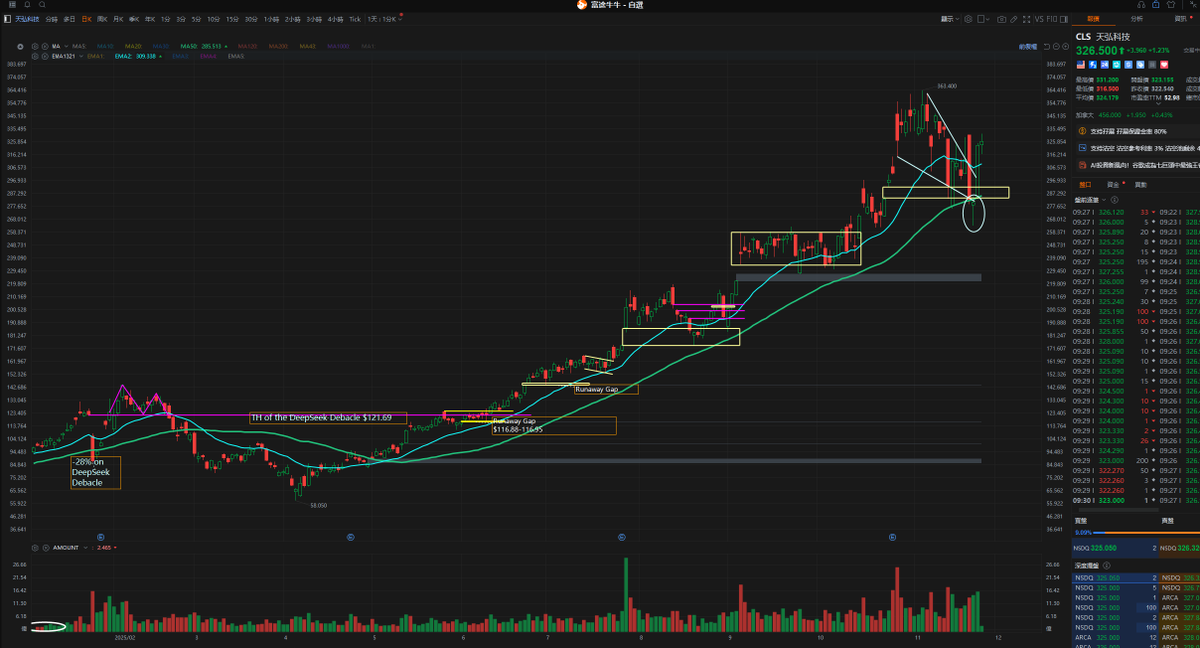Image resolution: width=1200 pixels, height=648 pixels.
Task: Collapse indicator legends round toggle
Action: point(20,46)
